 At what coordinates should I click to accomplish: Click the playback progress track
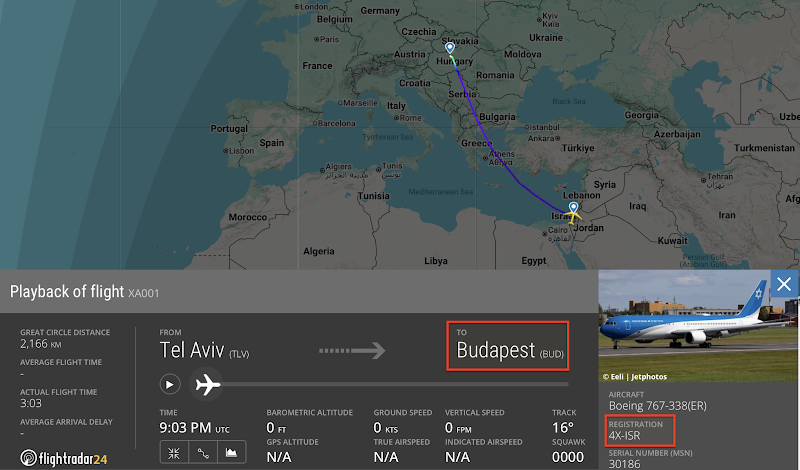[x=400, y=384]
